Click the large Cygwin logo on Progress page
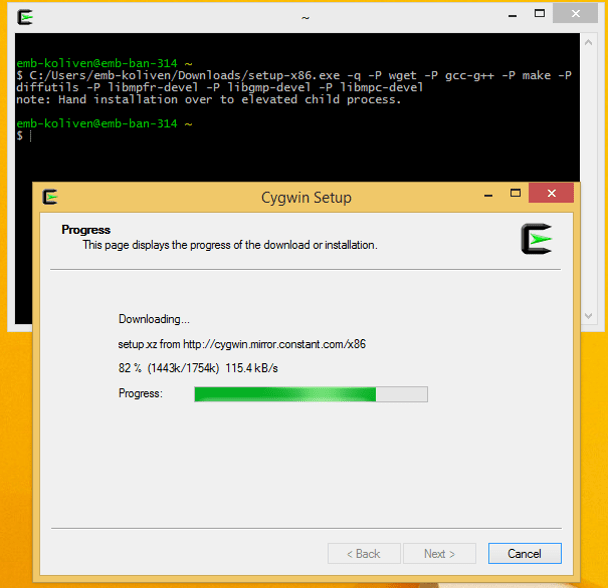608x588 pixels. tap(536, 239)
